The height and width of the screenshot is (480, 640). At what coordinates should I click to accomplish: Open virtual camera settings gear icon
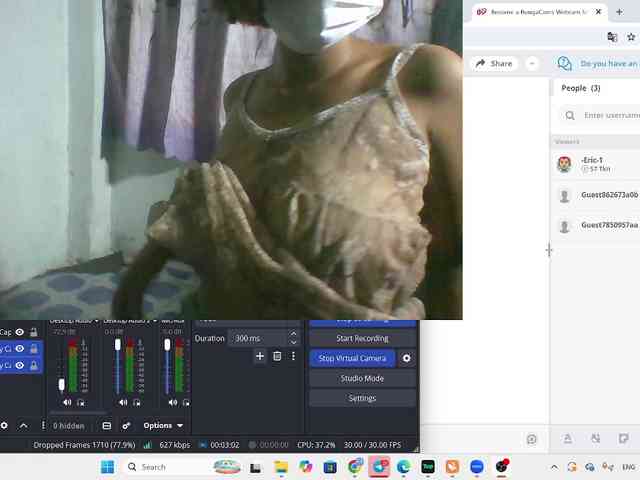point(407,358)
